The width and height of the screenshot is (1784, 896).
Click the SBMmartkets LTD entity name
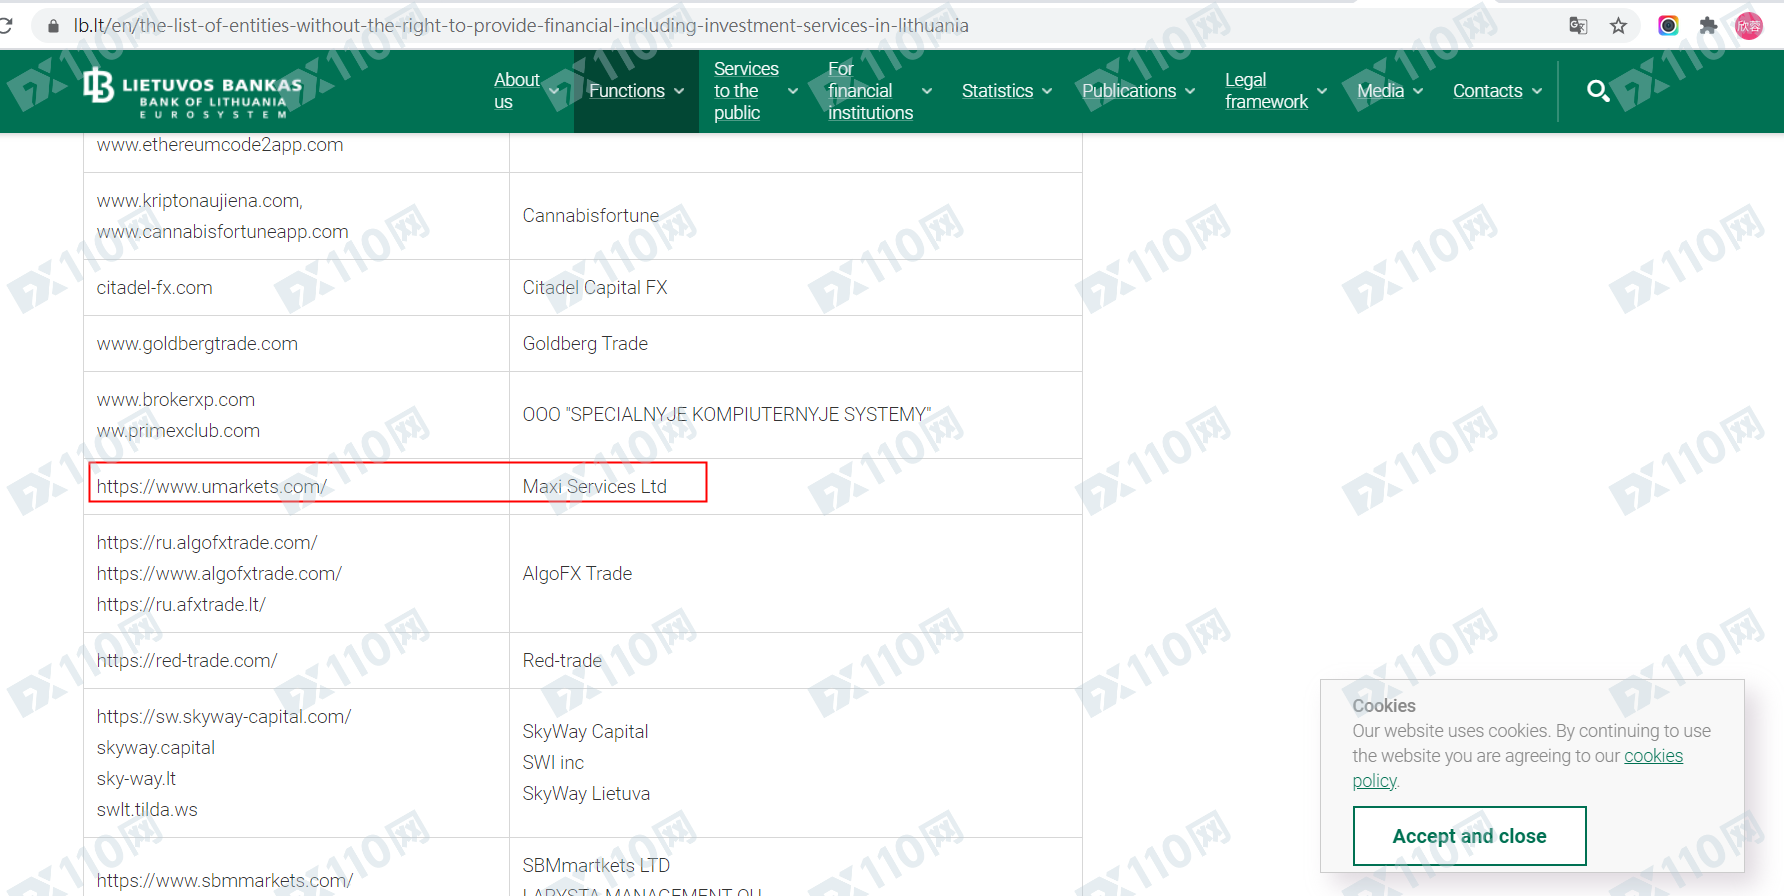[x=596, y=866]
